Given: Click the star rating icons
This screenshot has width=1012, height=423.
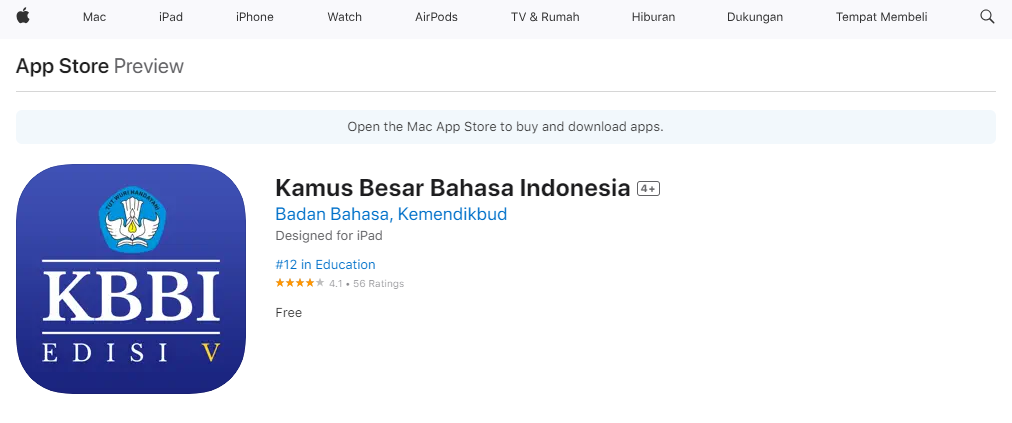Looking at the screenshot, I should tap(299, 283).
